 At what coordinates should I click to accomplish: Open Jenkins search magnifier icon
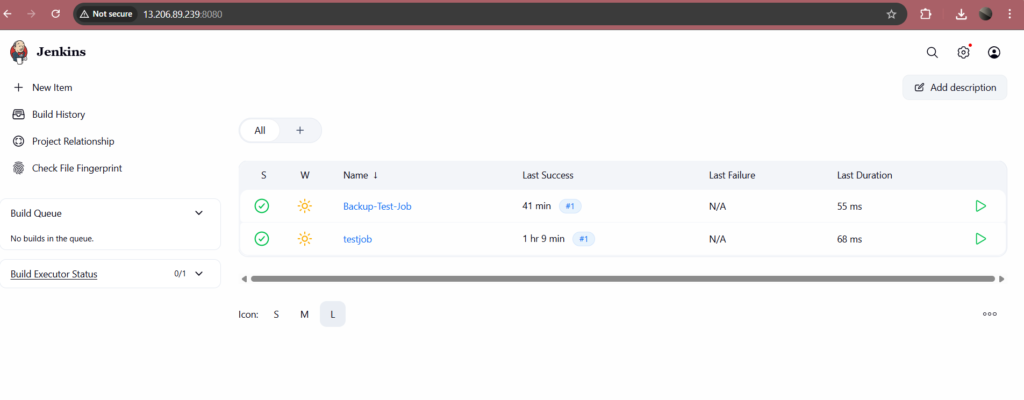click(x=932, y=53)
